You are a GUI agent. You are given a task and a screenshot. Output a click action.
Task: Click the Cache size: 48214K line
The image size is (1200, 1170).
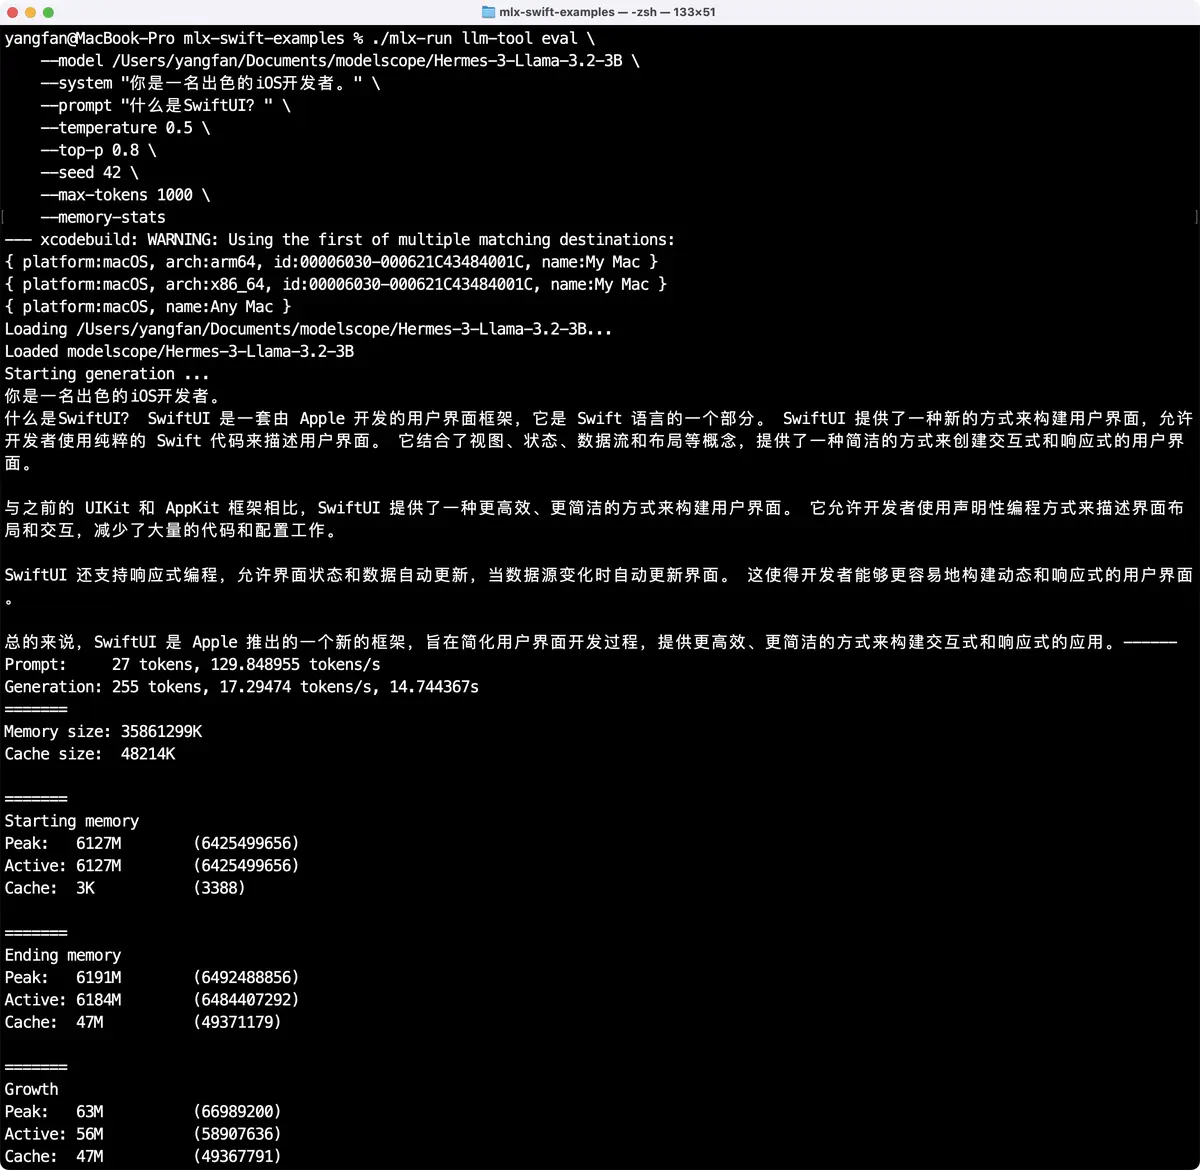[x=90, y=754]
